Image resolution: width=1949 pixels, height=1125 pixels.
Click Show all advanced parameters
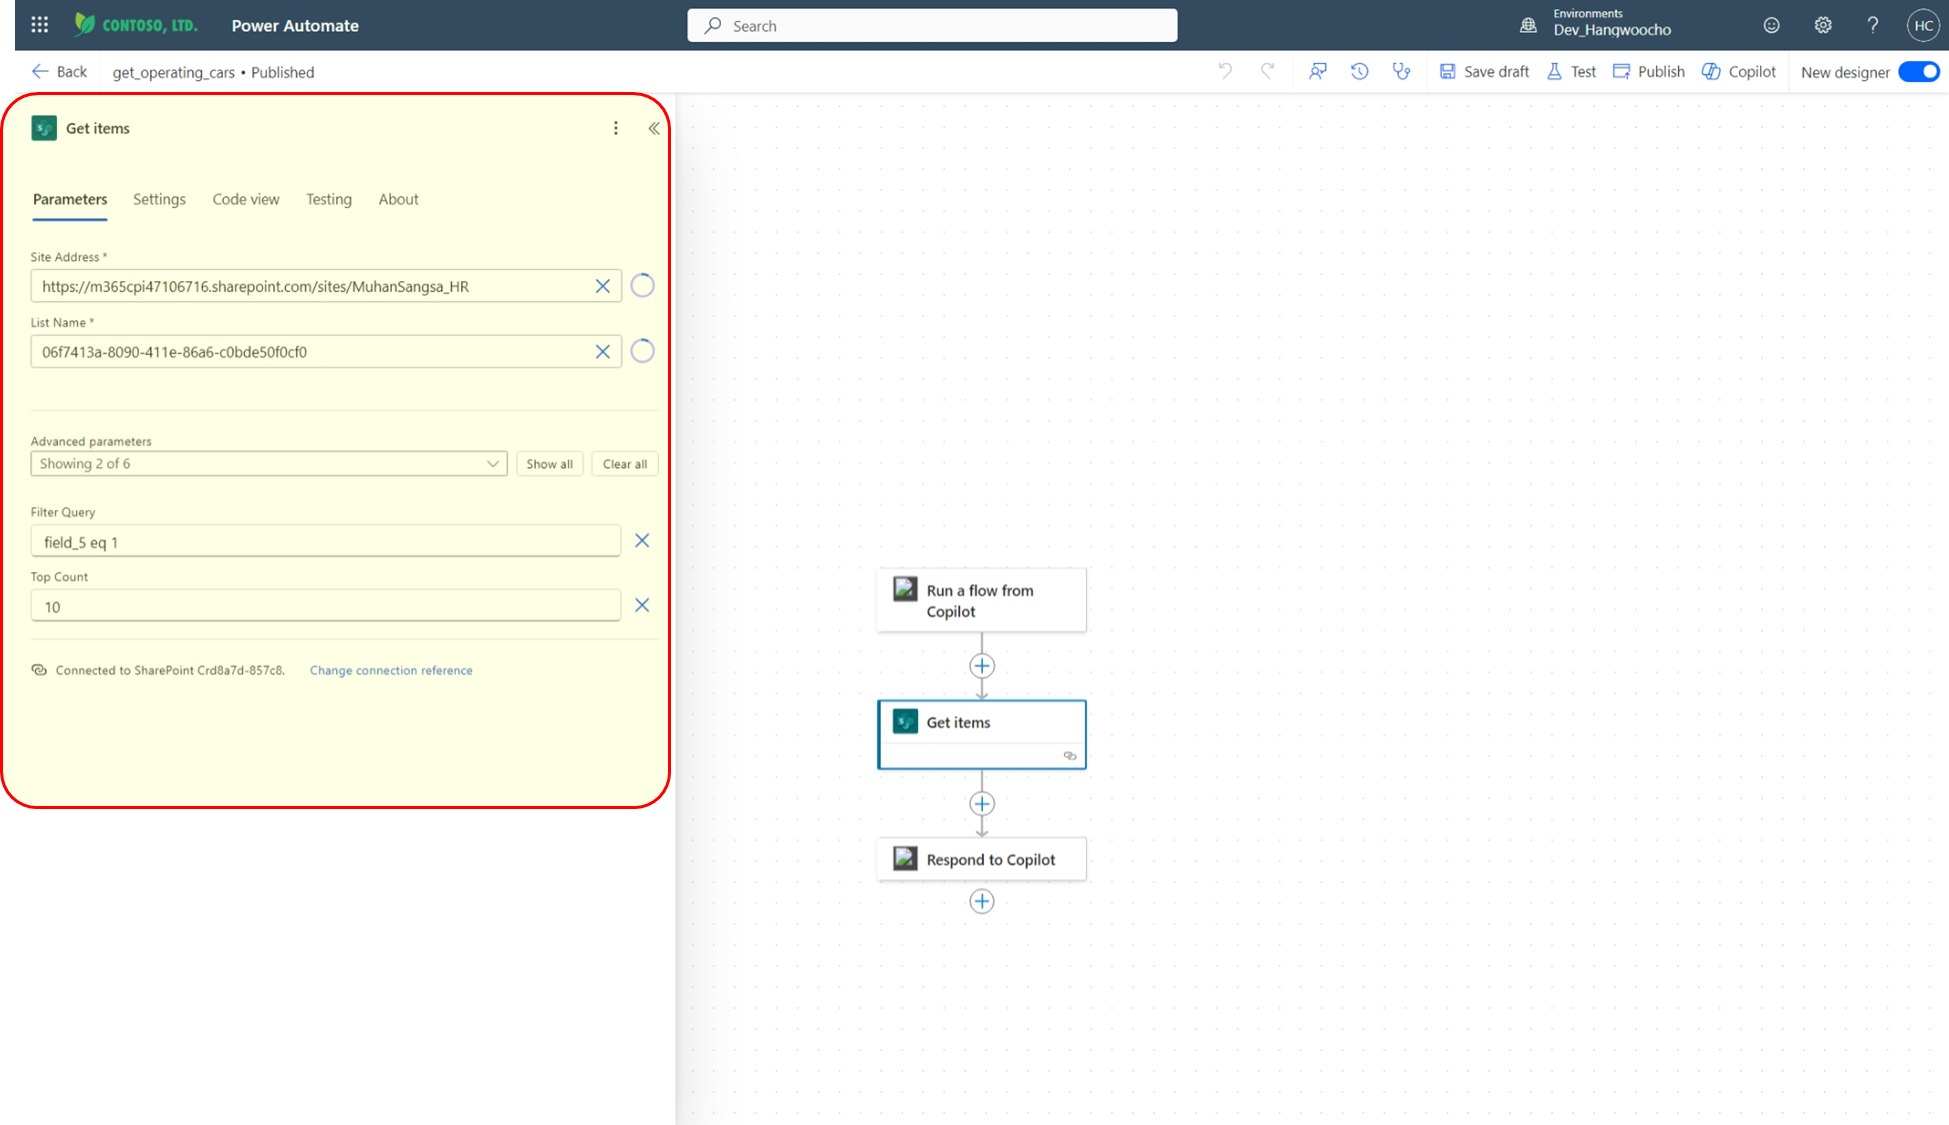tap(550, 464)
